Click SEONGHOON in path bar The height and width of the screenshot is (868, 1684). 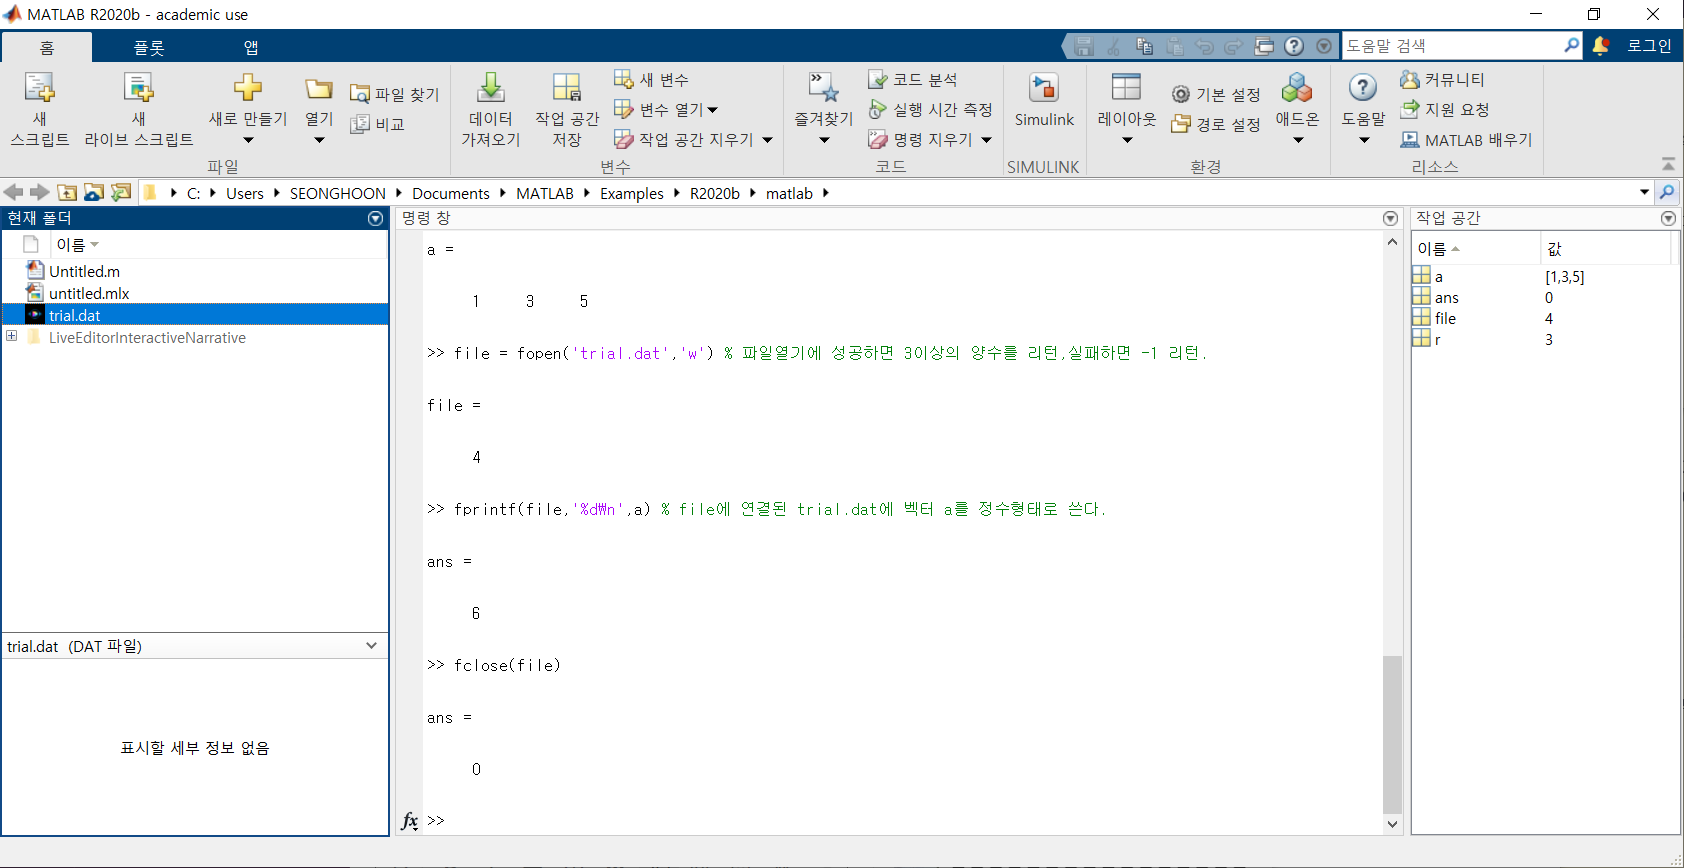(x=338, y=193)
